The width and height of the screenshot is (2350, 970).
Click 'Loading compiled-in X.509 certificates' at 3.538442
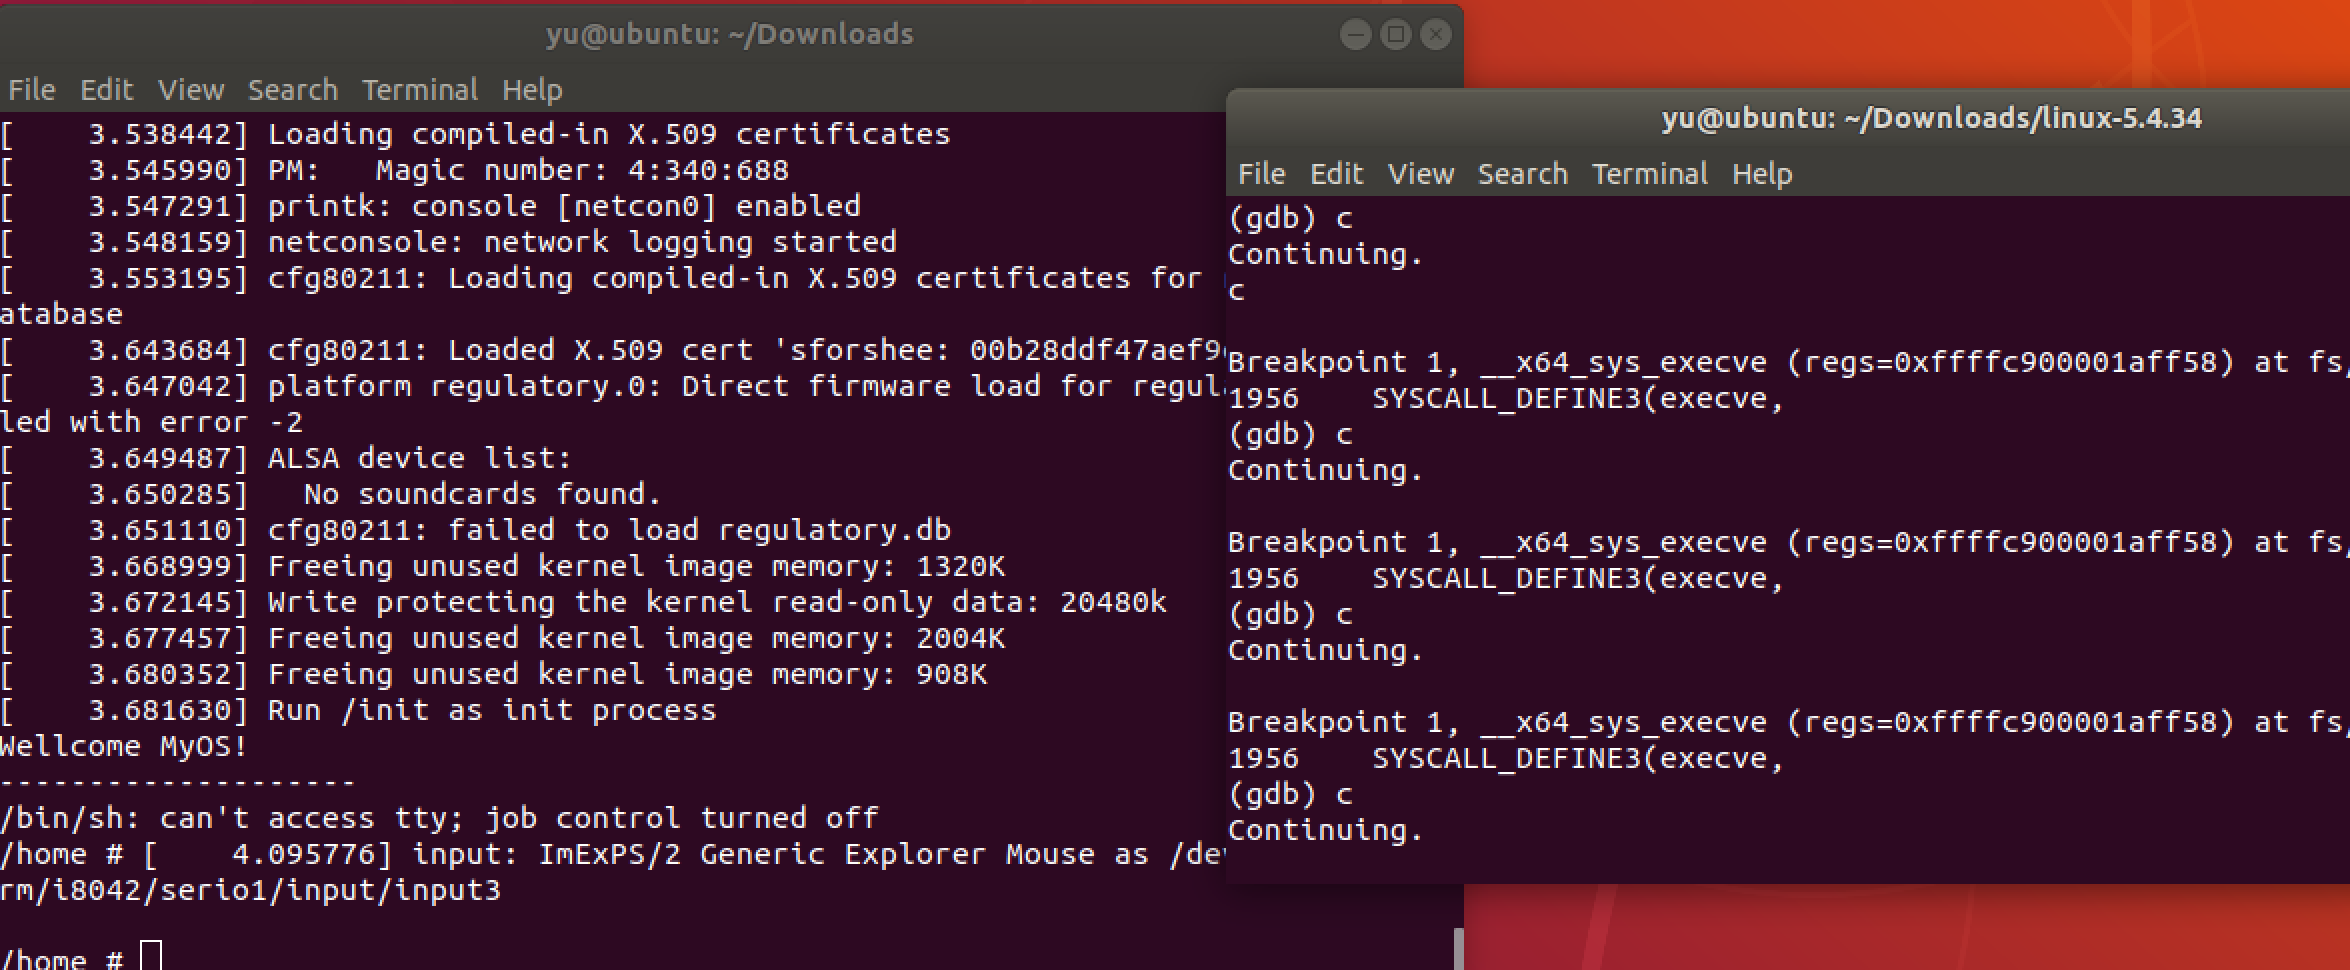[609, 134]
